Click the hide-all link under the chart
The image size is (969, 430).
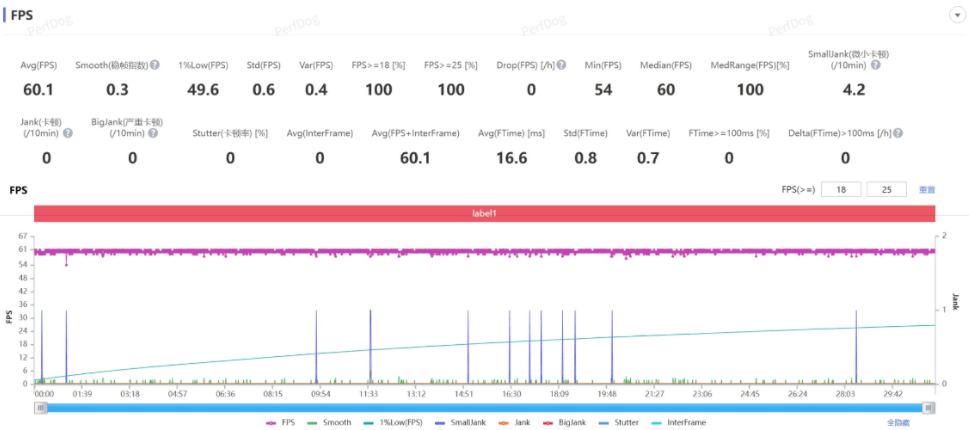click(899, 423)
